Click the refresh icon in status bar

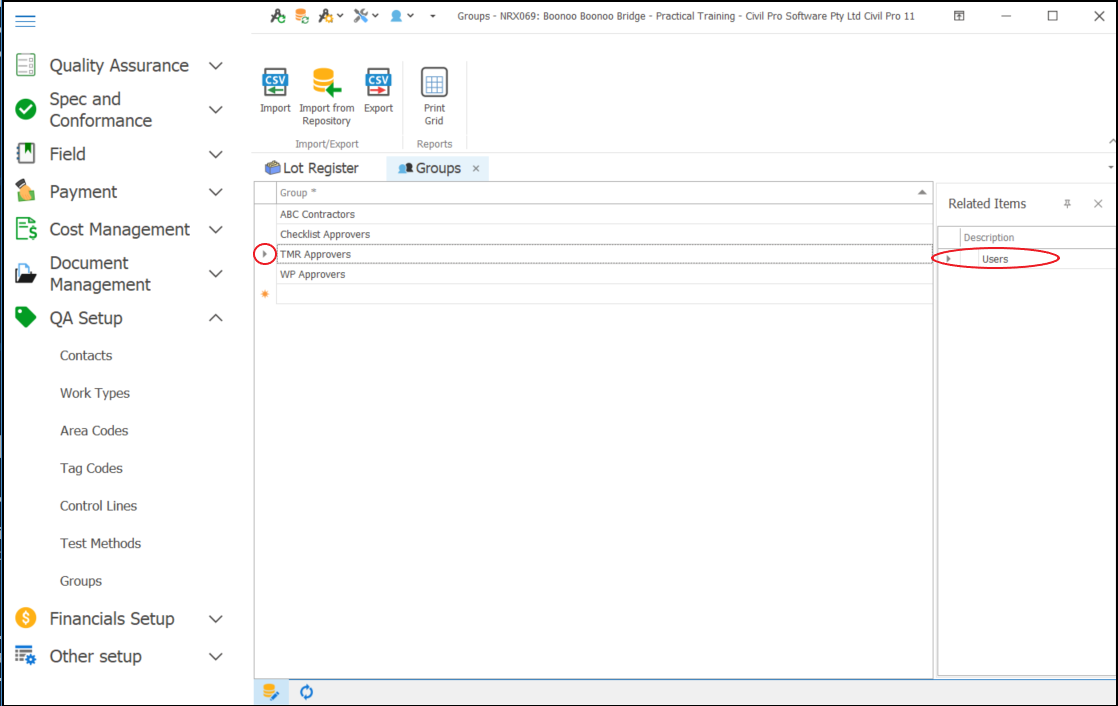(307, 692)
